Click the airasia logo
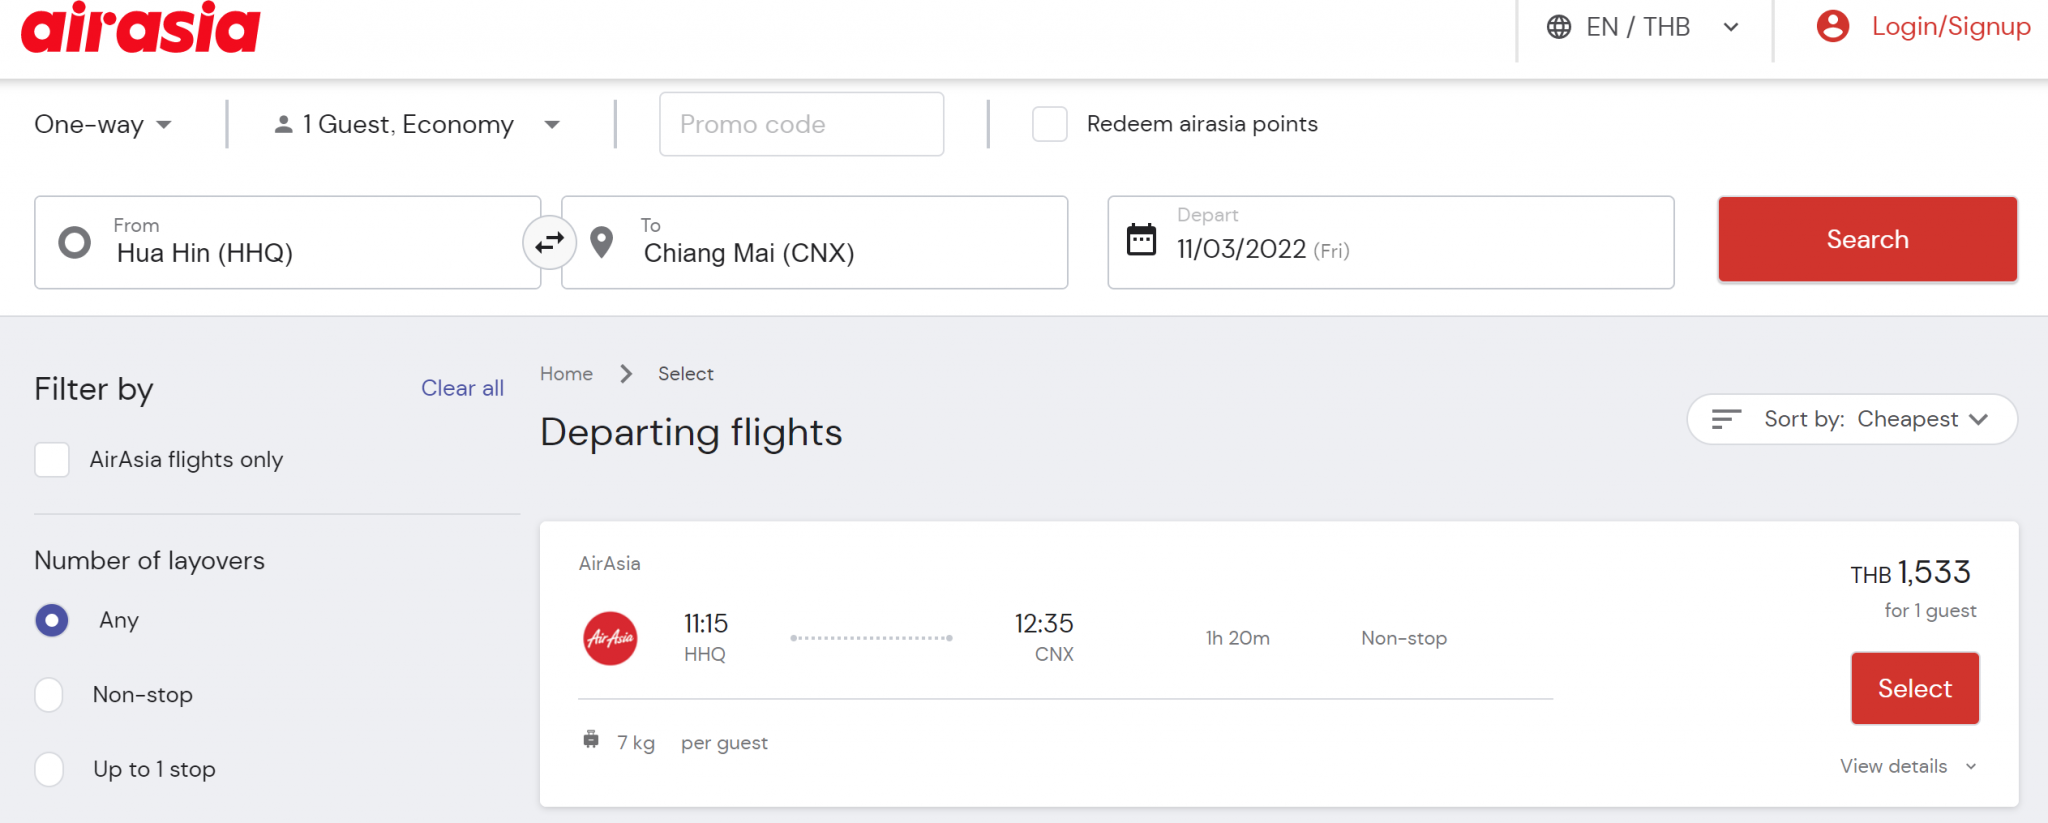Image resolution: width=2048 pixels, height=823 pixels. tap(140, 27)
